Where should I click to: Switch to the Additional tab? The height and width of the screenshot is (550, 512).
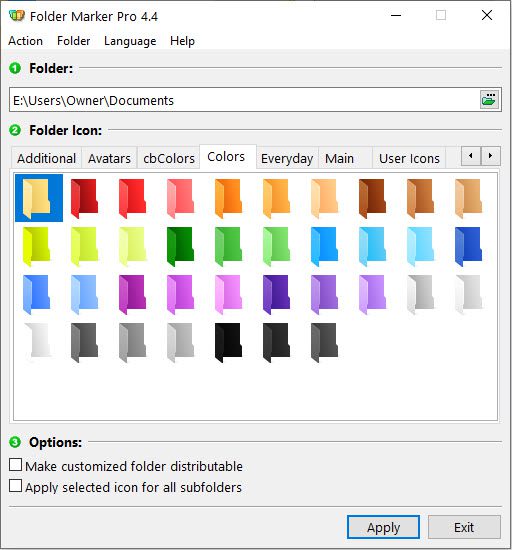coord(47,158)
